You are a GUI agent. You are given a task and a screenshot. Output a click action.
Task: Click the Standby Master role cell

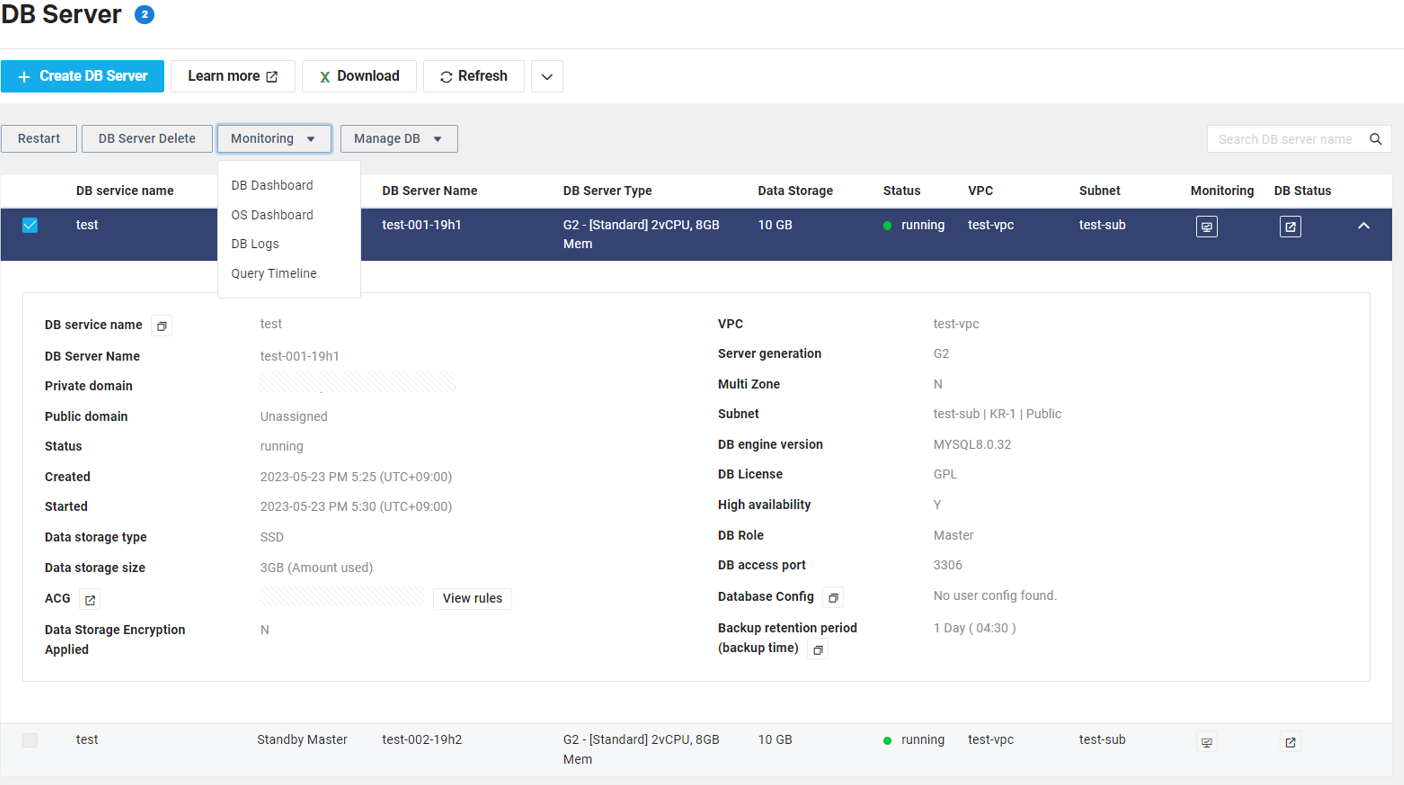pyautogui.click(x=302, y=740)
